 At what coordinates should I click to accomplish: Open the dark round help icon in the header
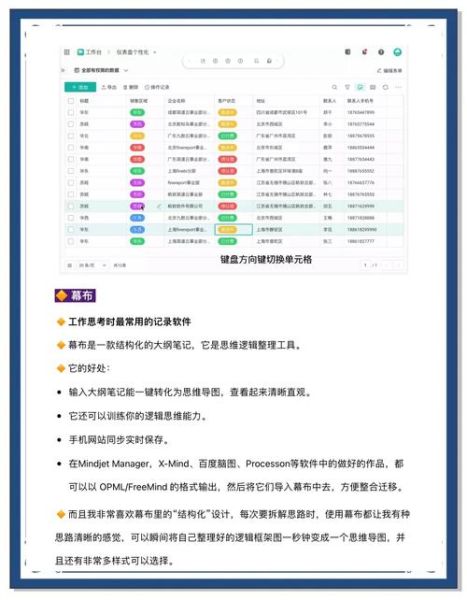click(381, 52)
